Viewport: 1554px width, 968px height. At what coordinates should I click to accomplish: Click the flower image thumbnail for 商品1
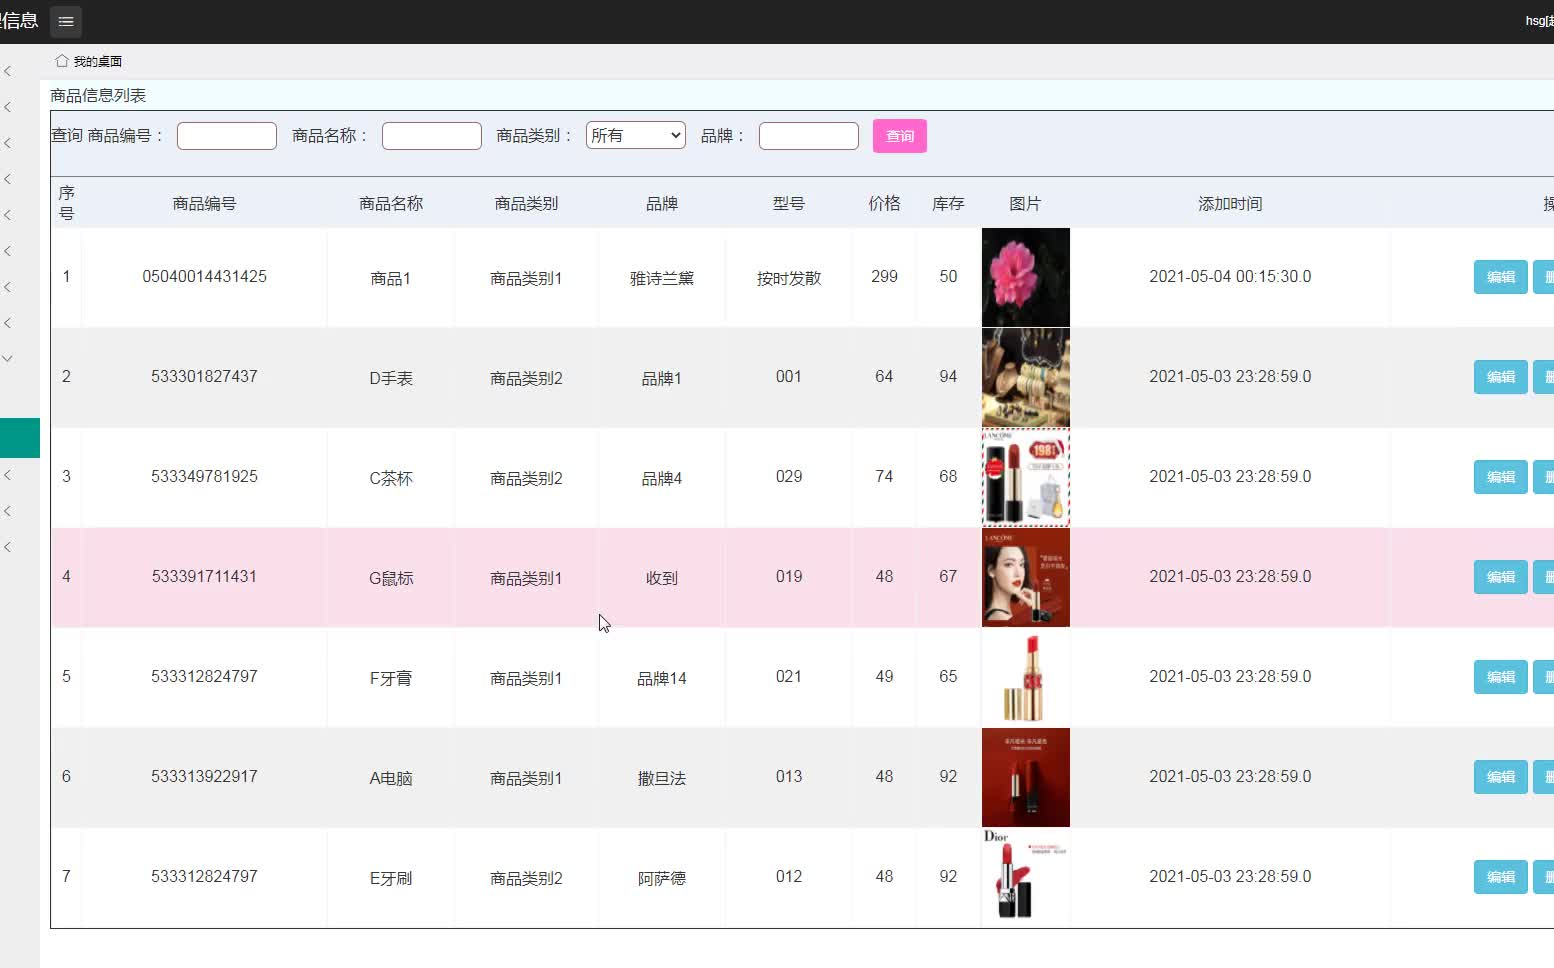pos(1025,277)
